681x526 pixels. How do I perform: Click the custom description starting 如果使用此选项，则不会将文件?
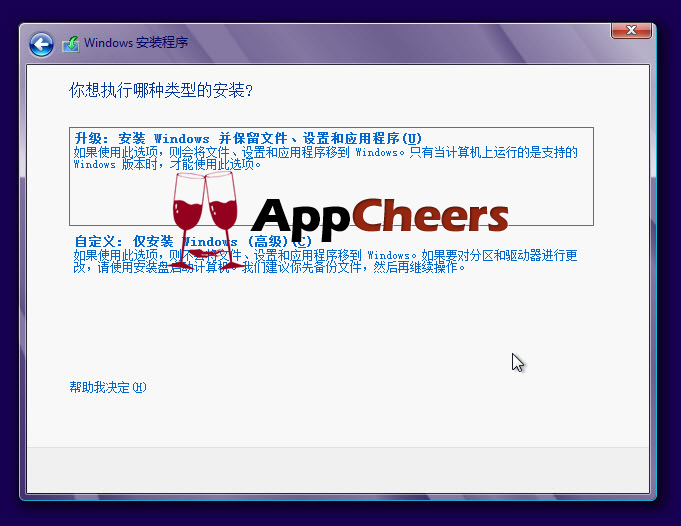click(x=325, y=261)
